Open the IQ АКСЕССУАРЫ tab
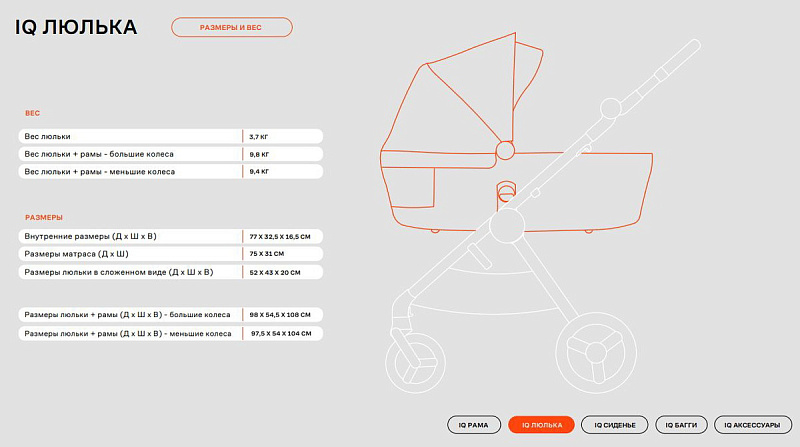Image resolution: width=800 pixels, height=447 pixels. [750, 425]
